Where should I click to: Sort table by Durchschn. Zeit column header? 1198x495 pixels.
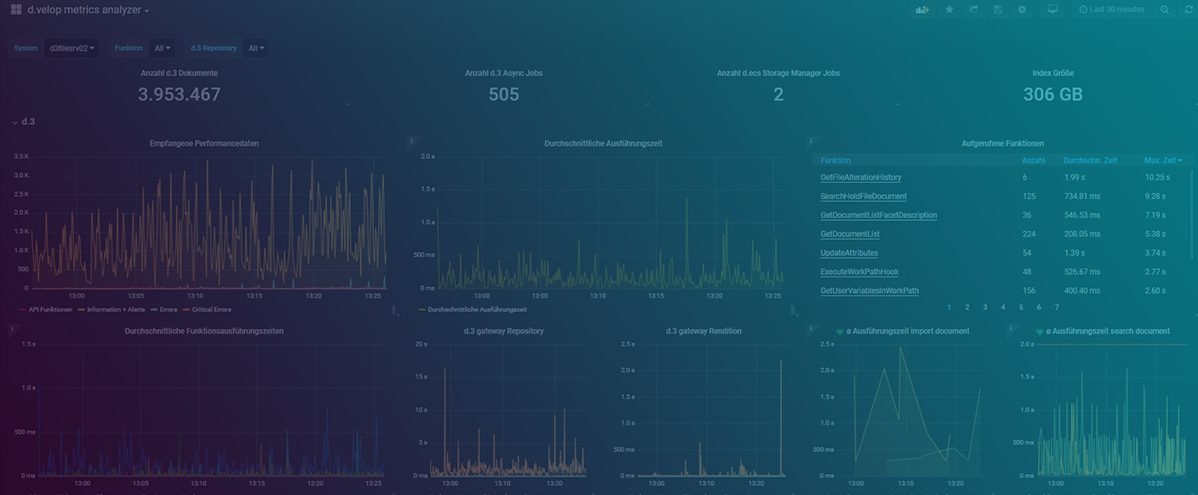[x=1090, y=160]
